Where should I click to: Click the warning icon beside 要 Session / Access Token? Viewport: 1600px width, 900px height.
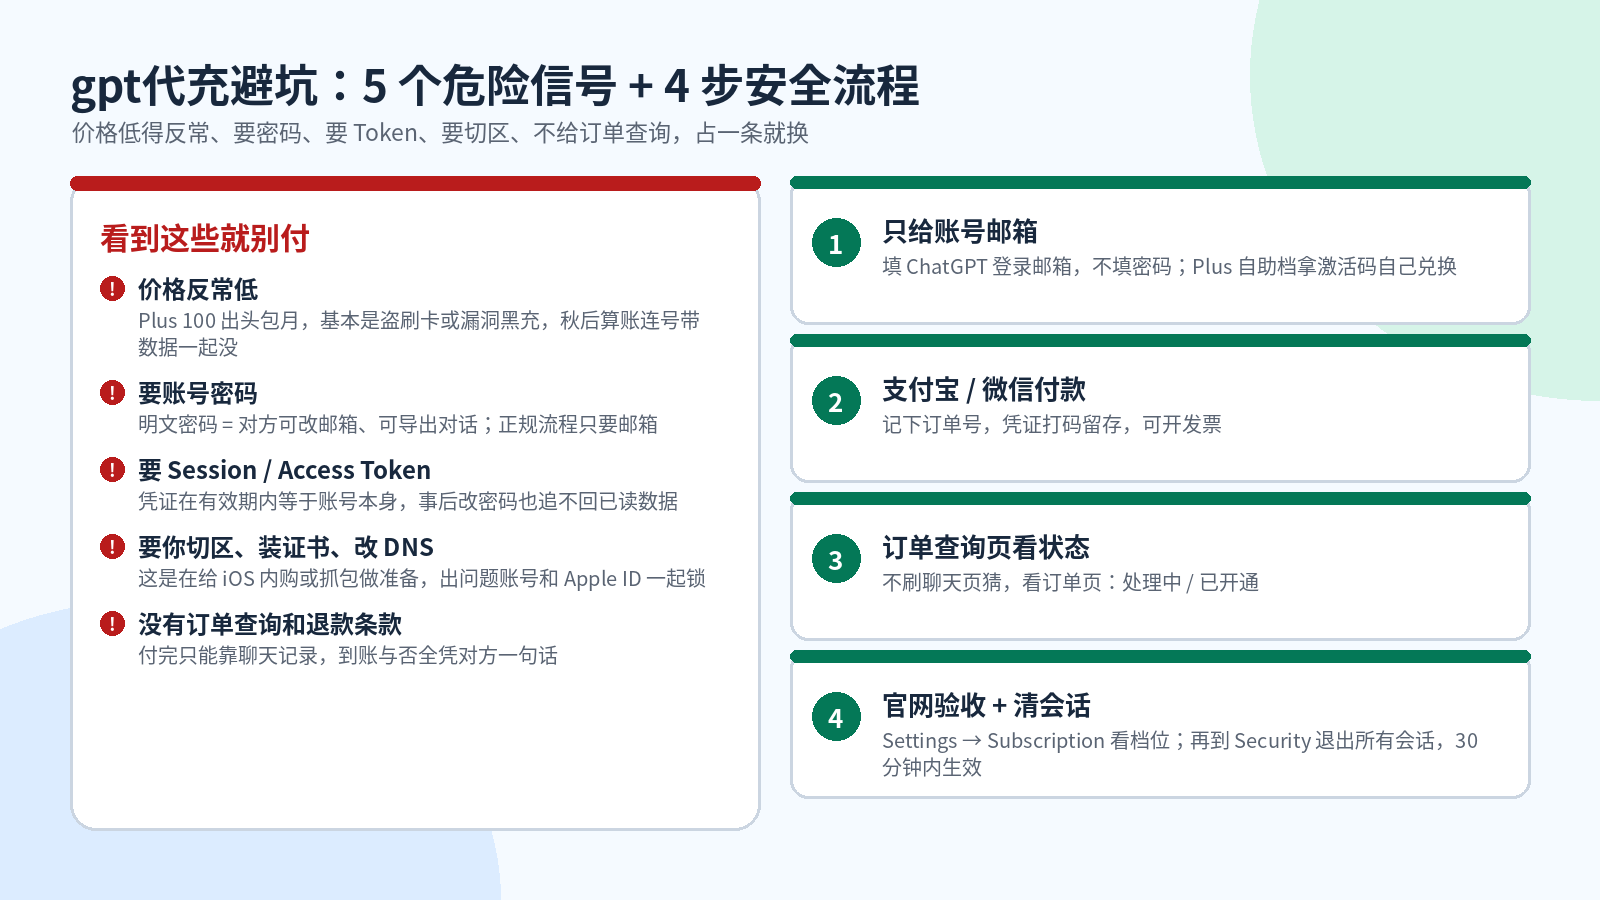click(112, 470)
